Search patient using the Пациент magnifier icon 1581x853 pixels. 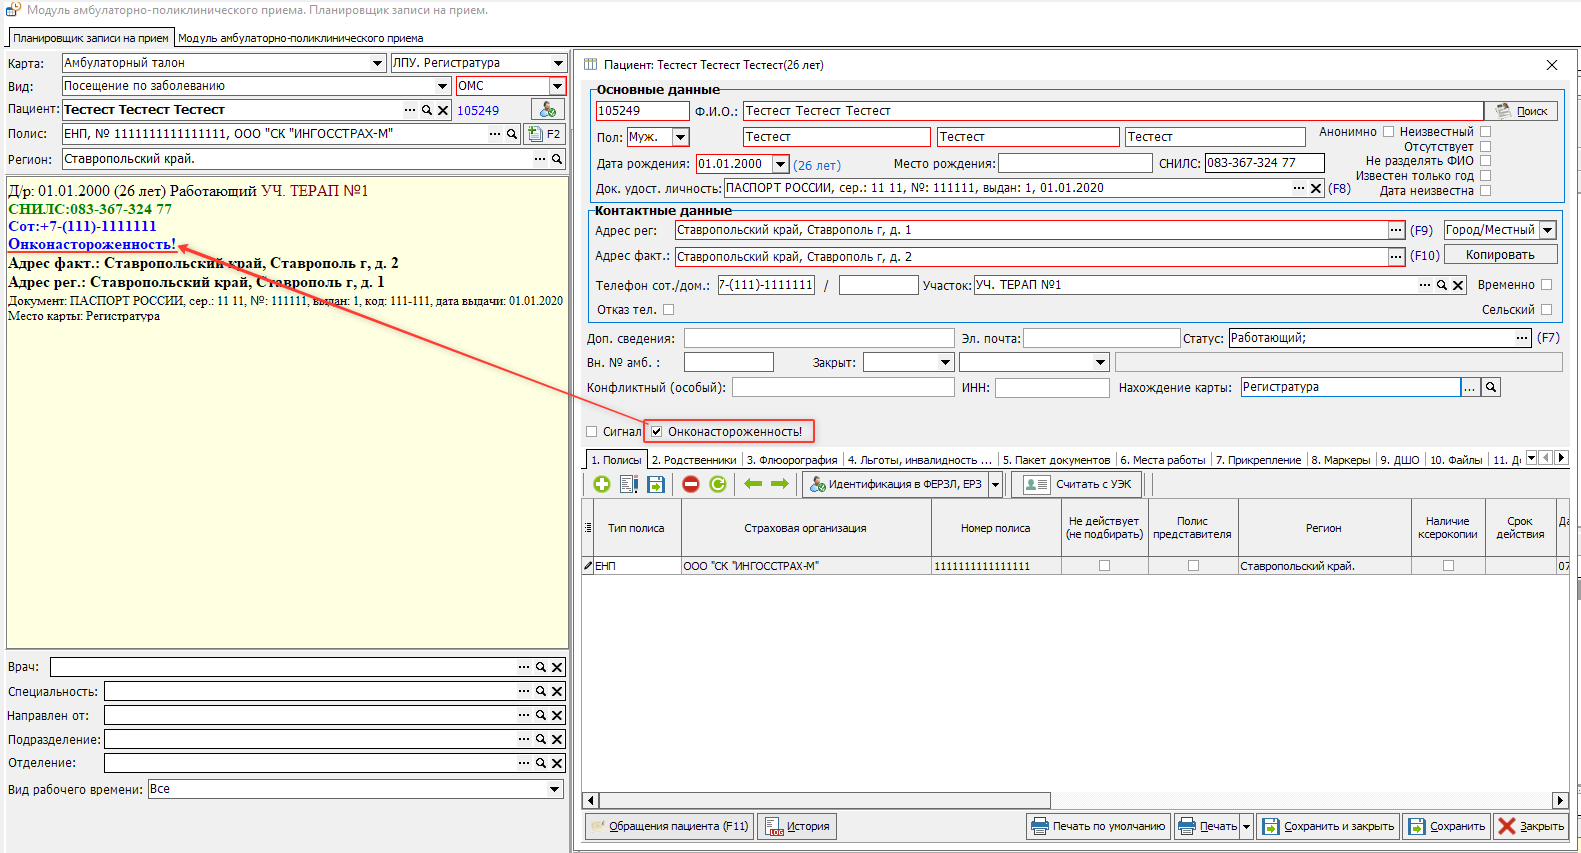[x=427, y=110]
